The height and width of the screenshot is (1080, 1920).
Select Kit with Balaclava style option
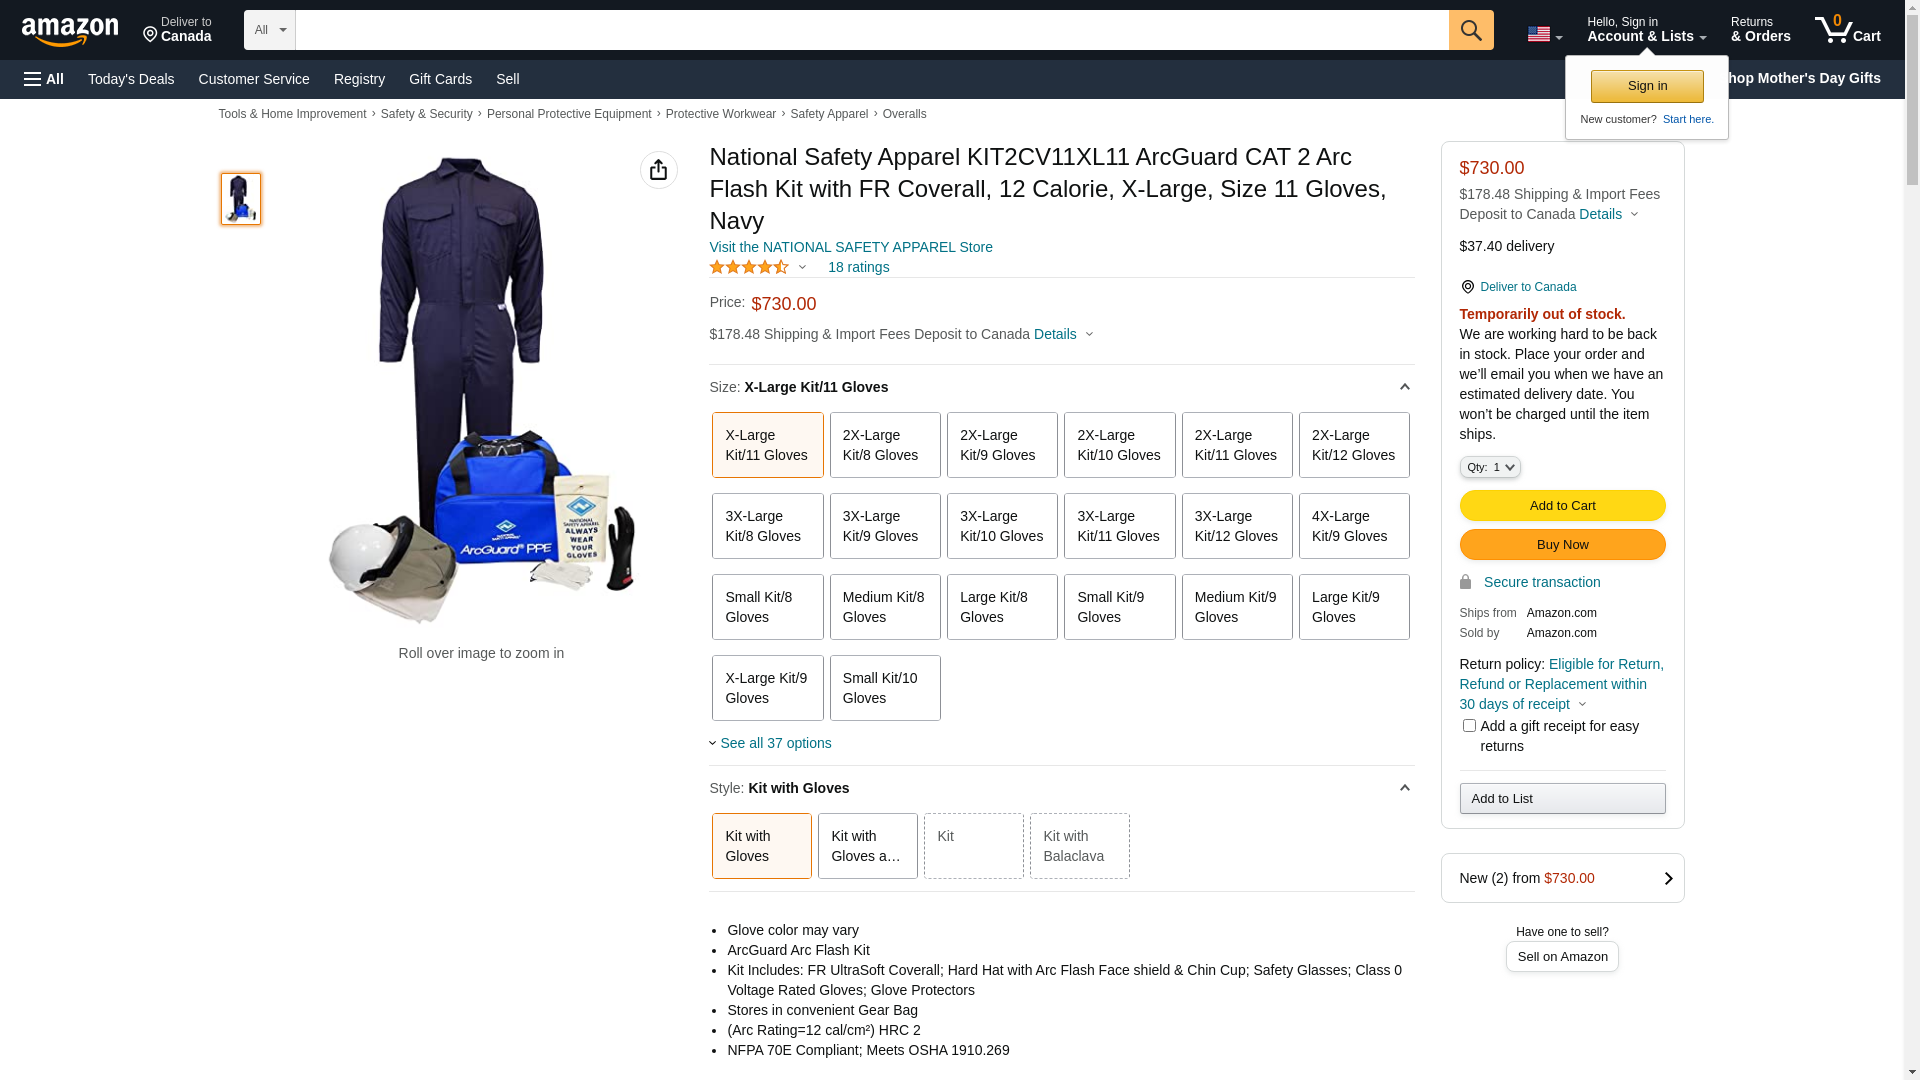[x=1078, y=846]
